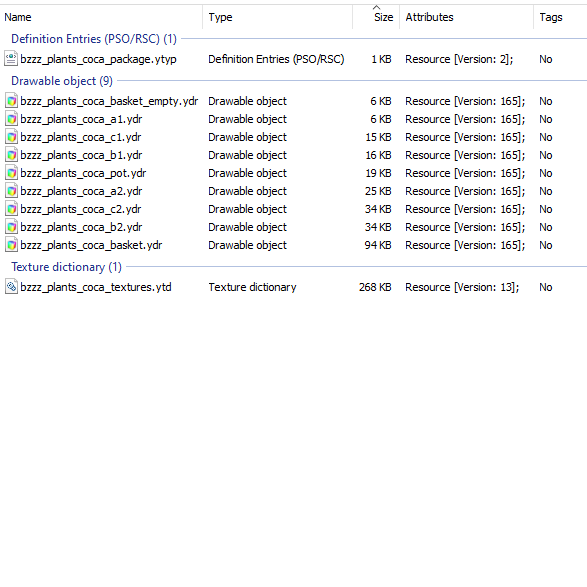Click the bzzz_plants_coca_textures.ytd file icon
This screenshot has width=587, height=587.
click(x=12, y=287)
